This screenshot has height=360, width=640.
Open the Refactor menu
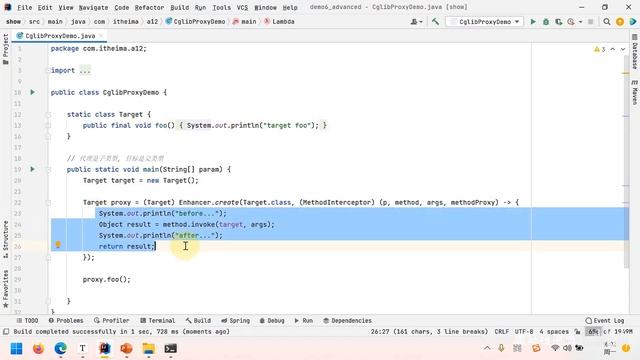149,7
